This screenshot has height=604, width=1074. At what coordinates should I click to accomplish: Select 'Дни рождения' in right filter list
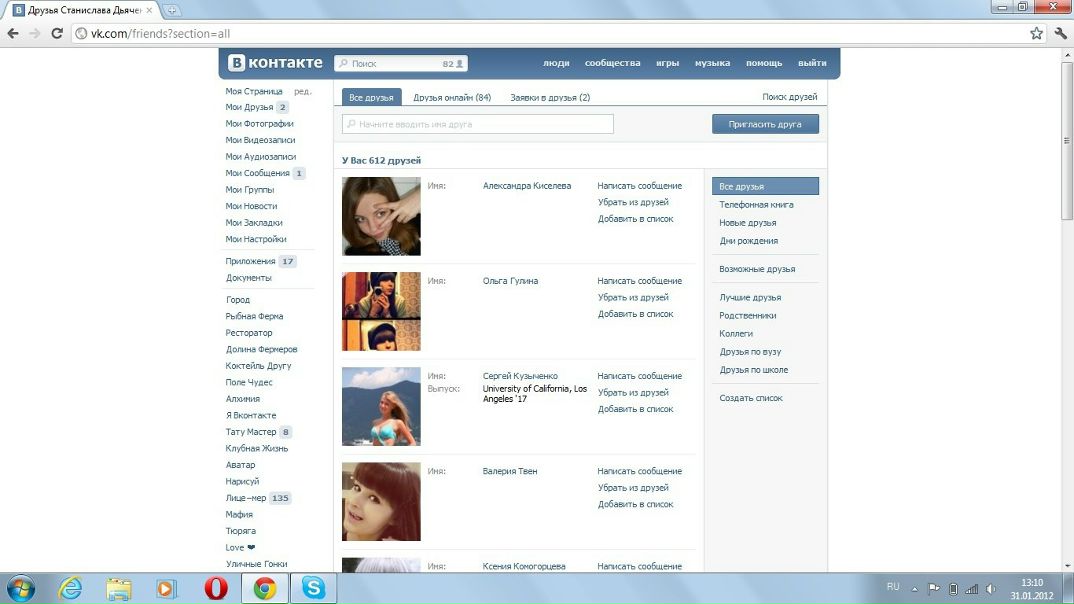pos(748,241)
